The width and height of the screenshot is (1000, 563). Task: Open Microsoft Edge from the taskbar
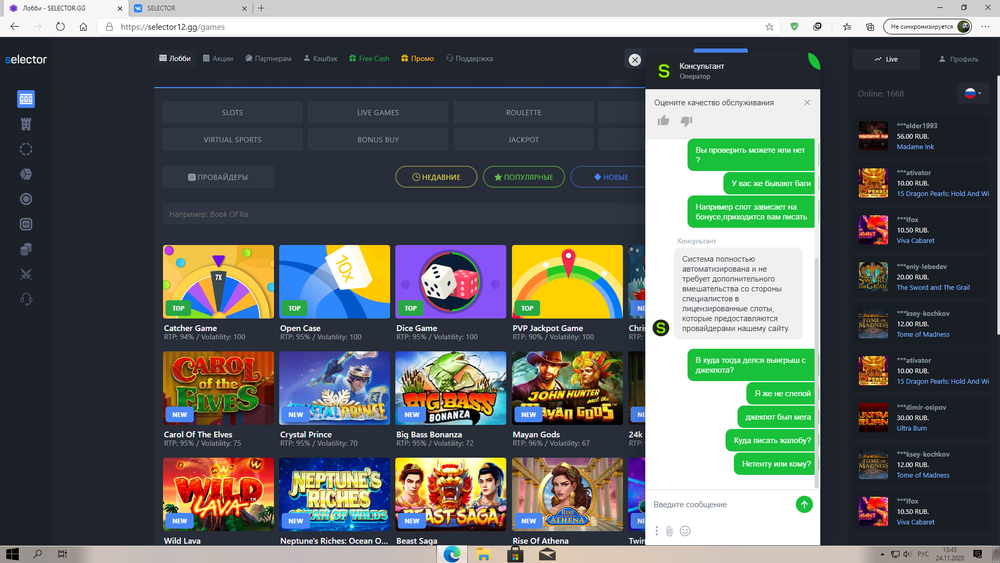pos(452,554)
